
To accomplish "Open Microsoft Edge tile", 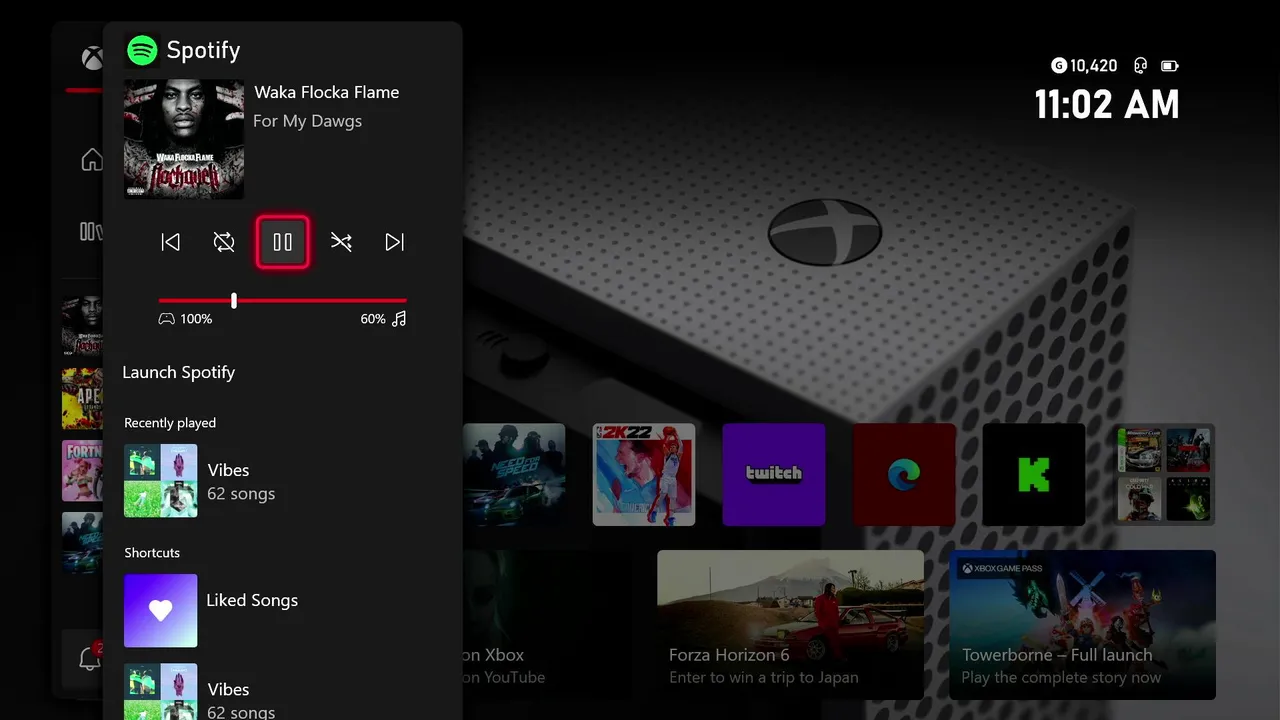I will pyautogui.click(x=904, y=475).
